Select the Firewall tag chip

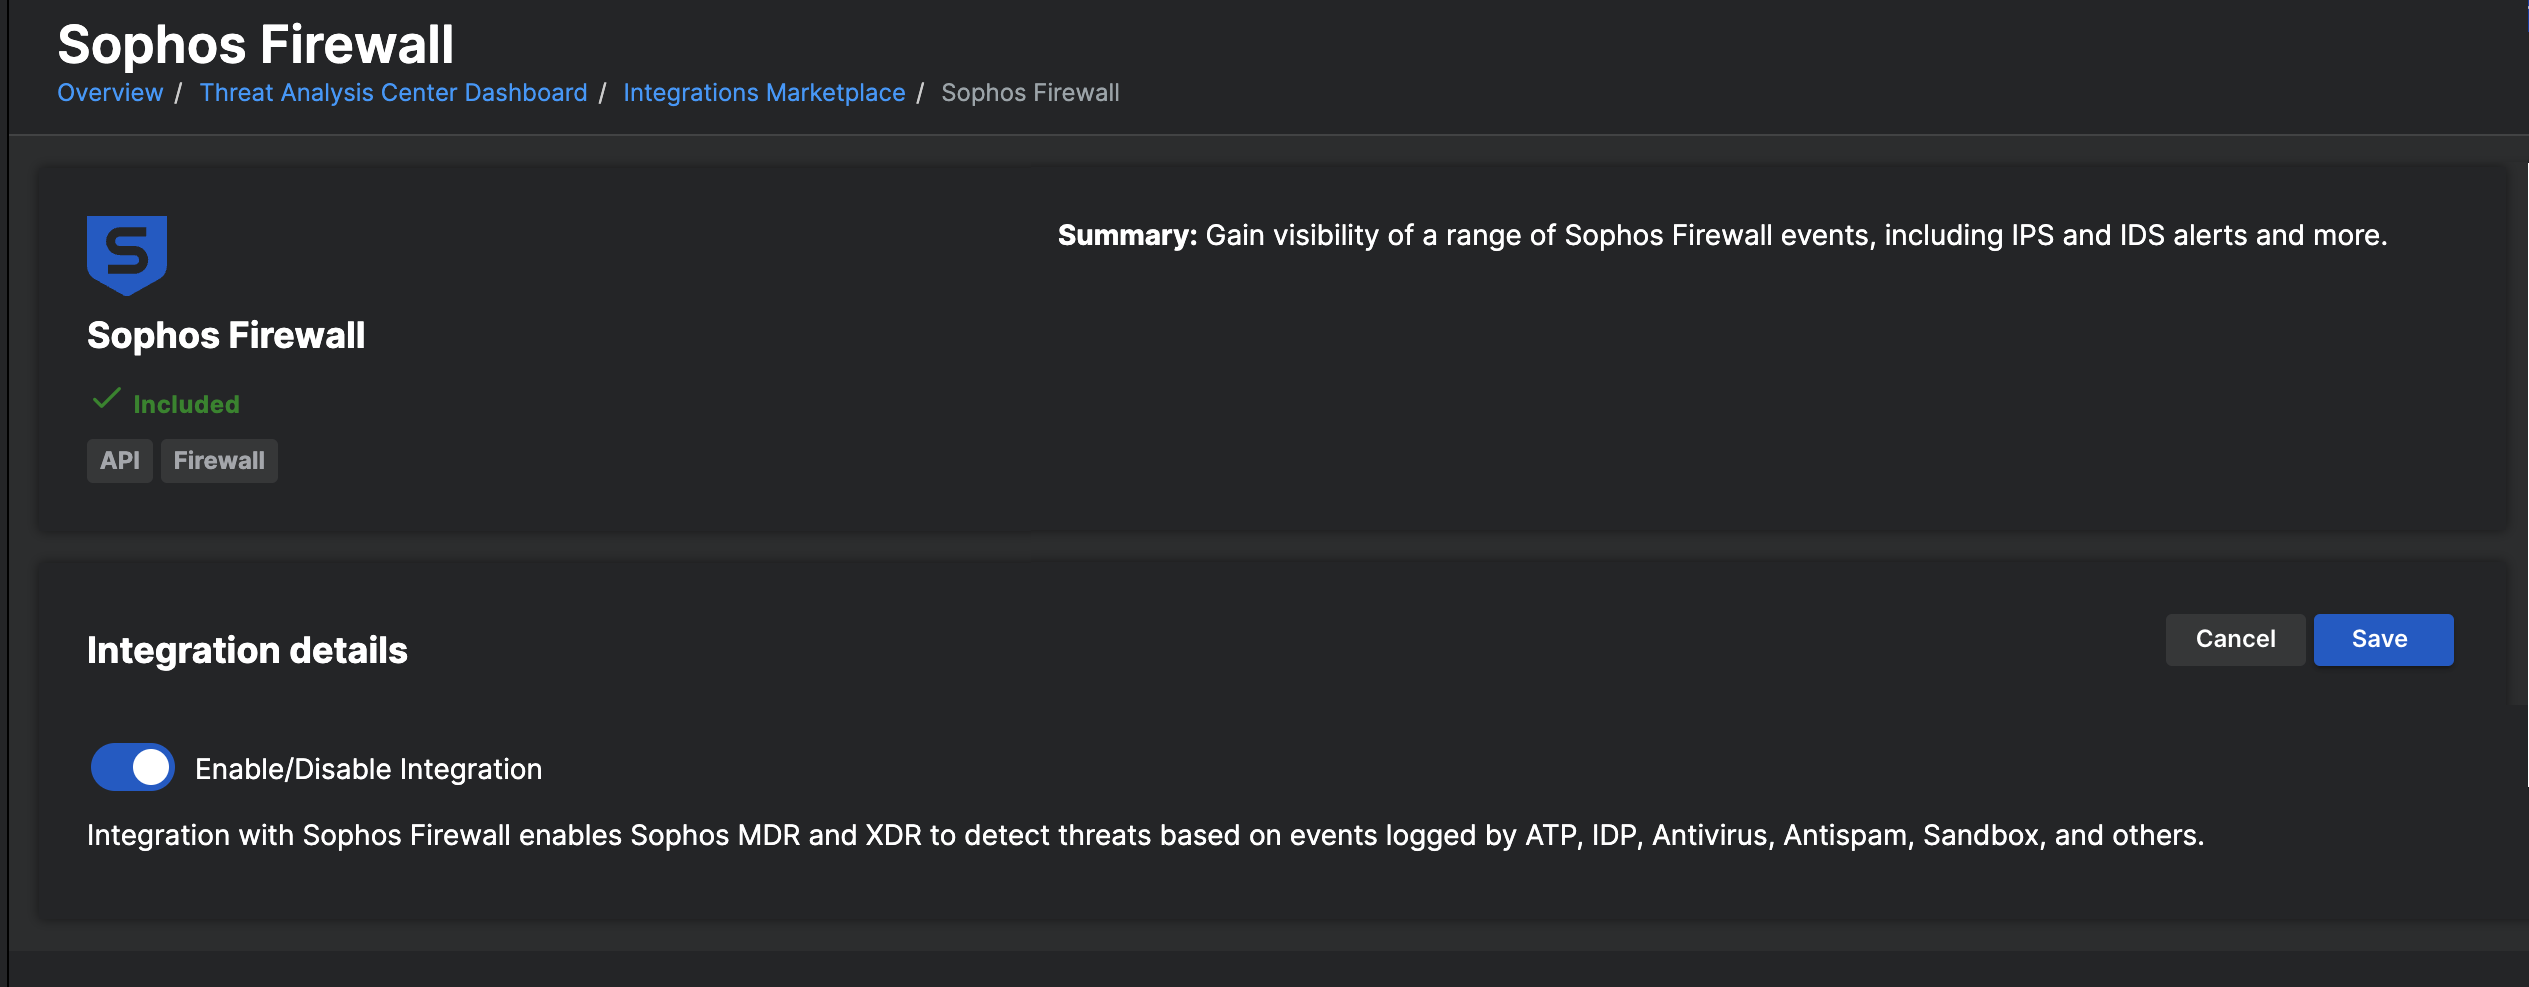219,461
